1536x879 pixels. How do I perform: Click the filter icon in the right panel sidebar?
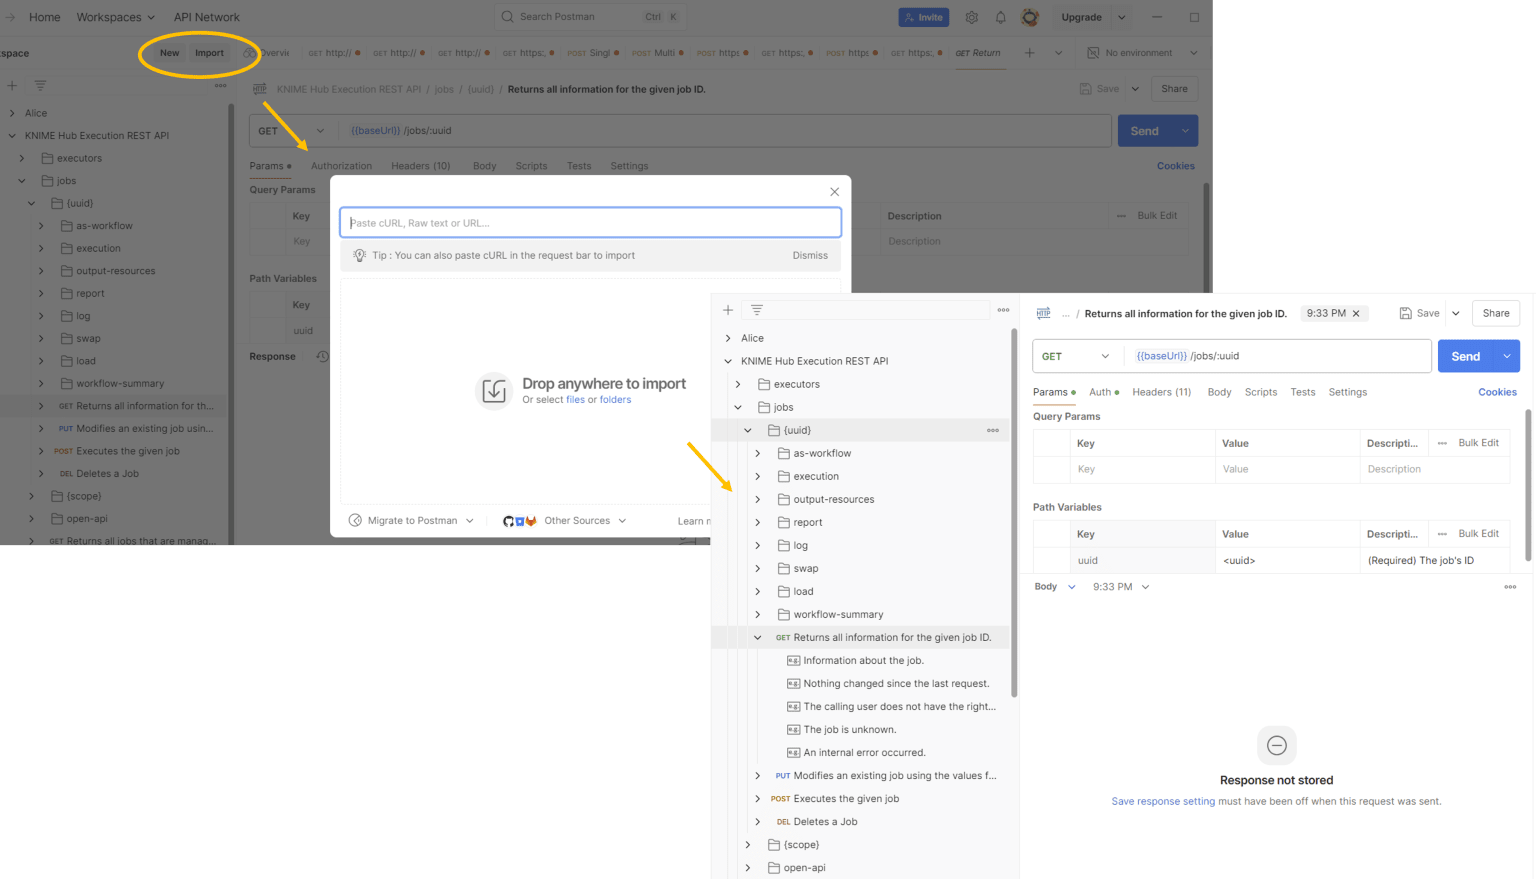pos(757,310)
